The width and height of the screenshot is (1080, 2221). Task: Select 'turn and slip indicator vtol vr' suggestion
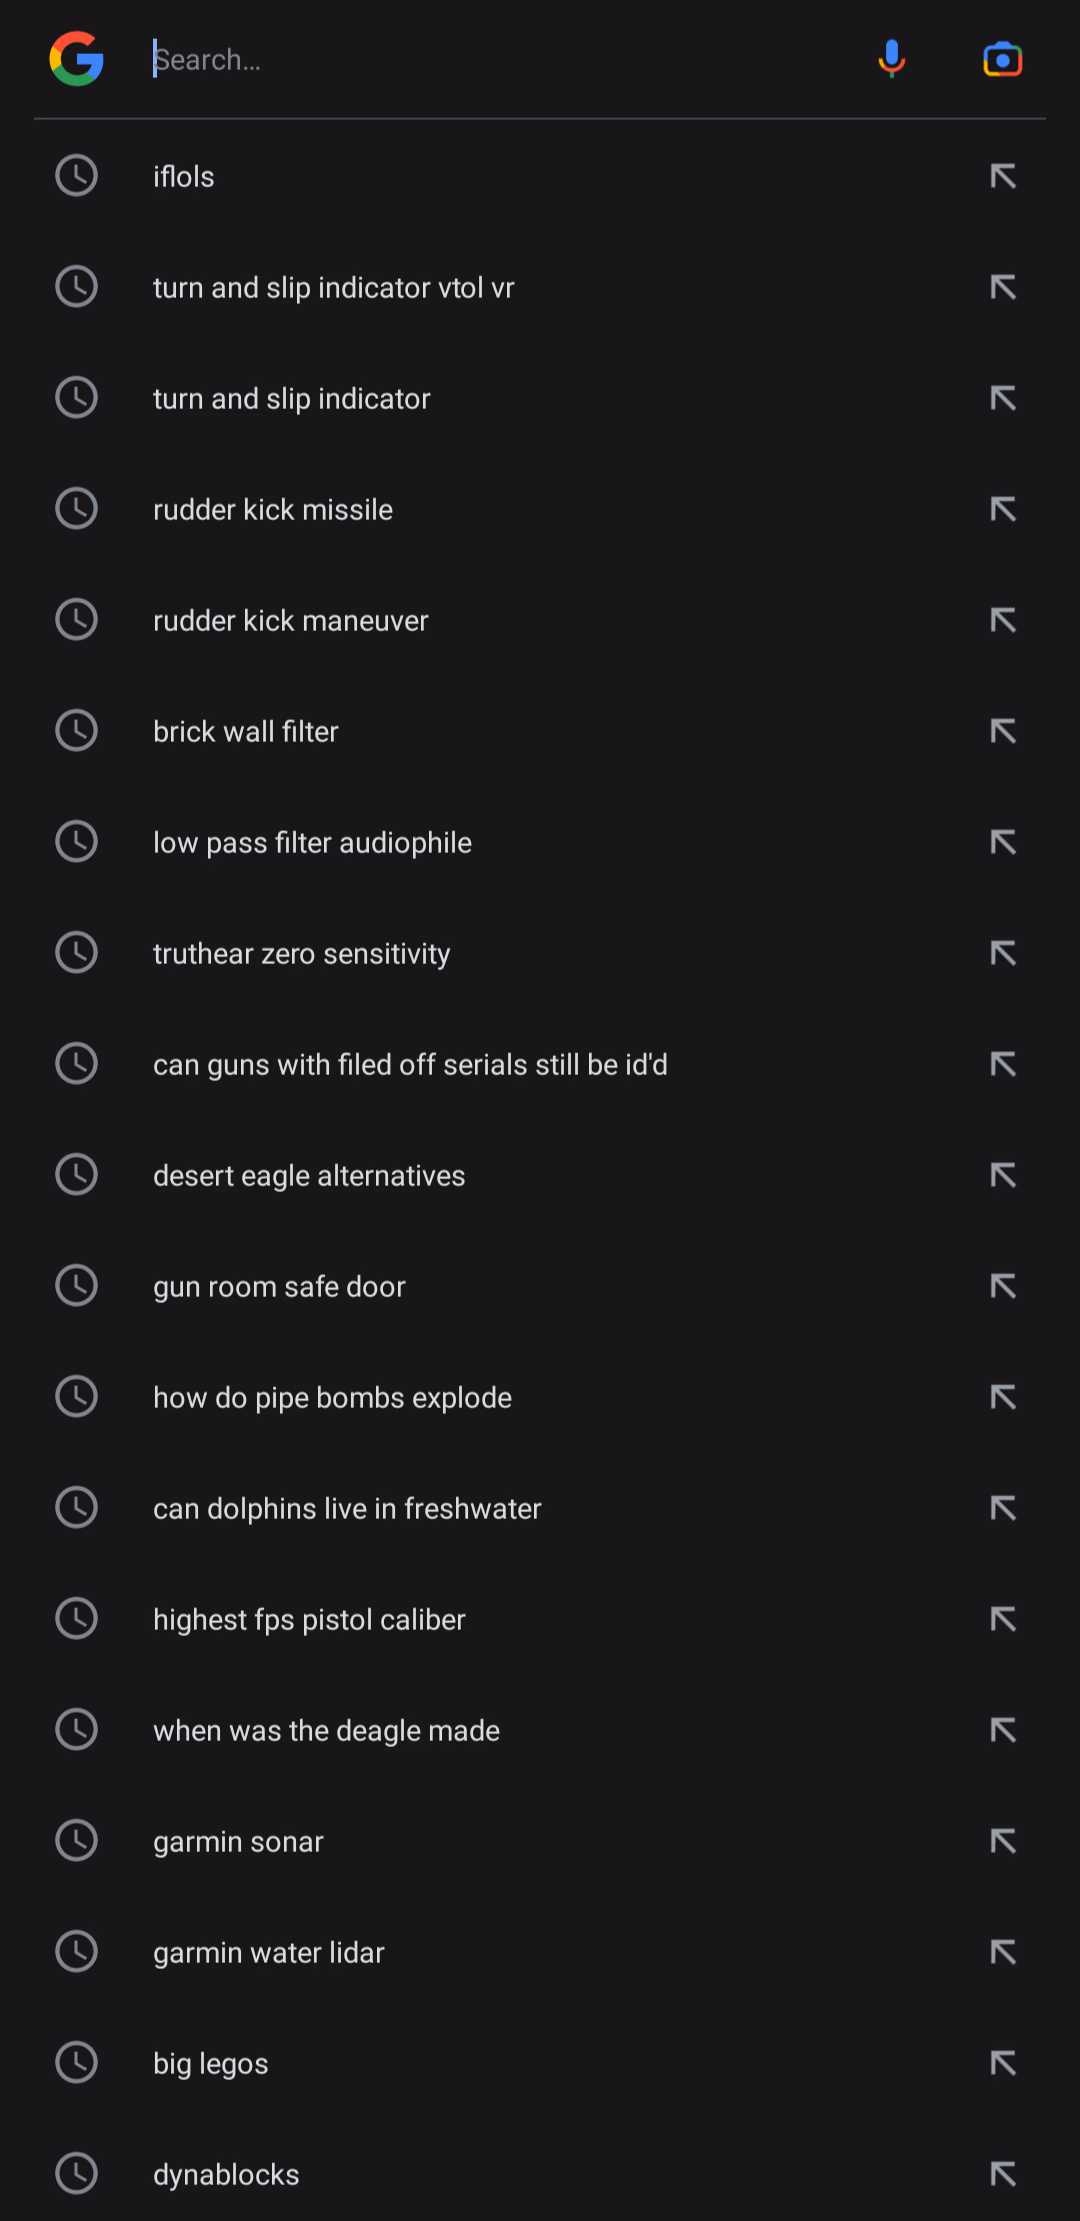[x=540, y=287]
